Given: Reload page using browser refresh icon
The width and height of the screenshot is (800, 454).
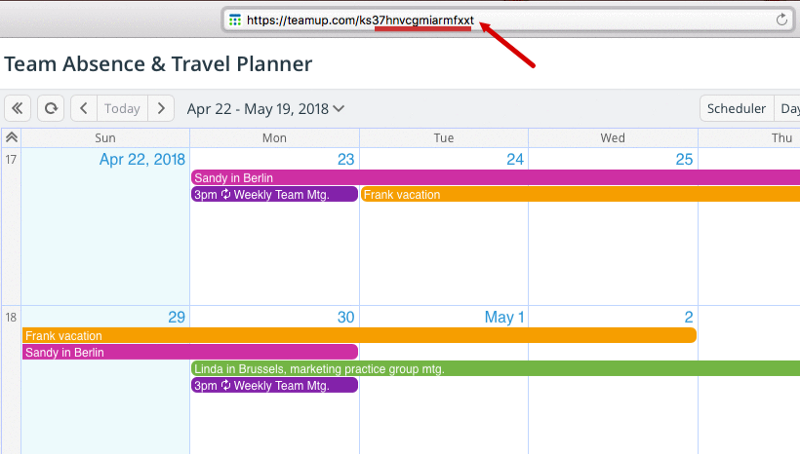Looking at the screenshot, I should tap(781, 20).
